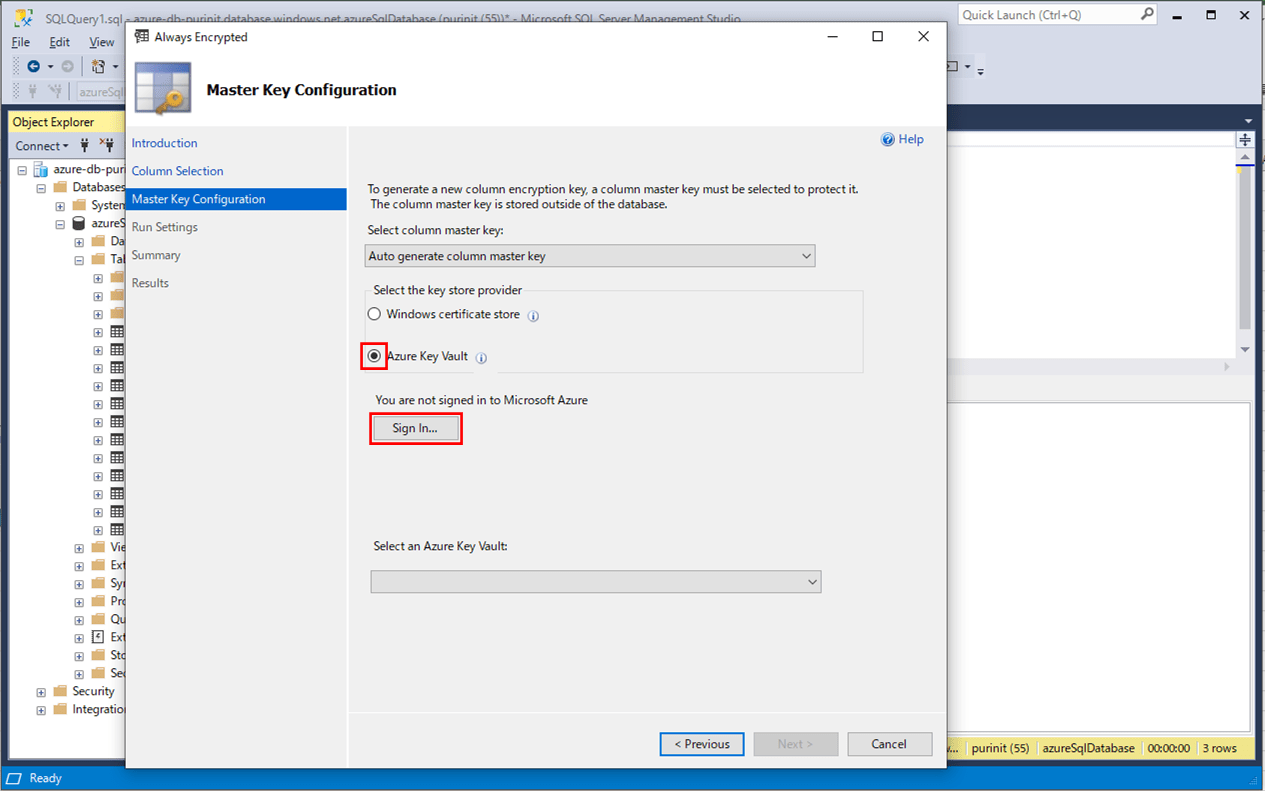The width and height of the screenshot is (1265, 791).
Task: Click the connect plug icon in Object Explorer
Action: pyautogui.click(x=85, y=146)
